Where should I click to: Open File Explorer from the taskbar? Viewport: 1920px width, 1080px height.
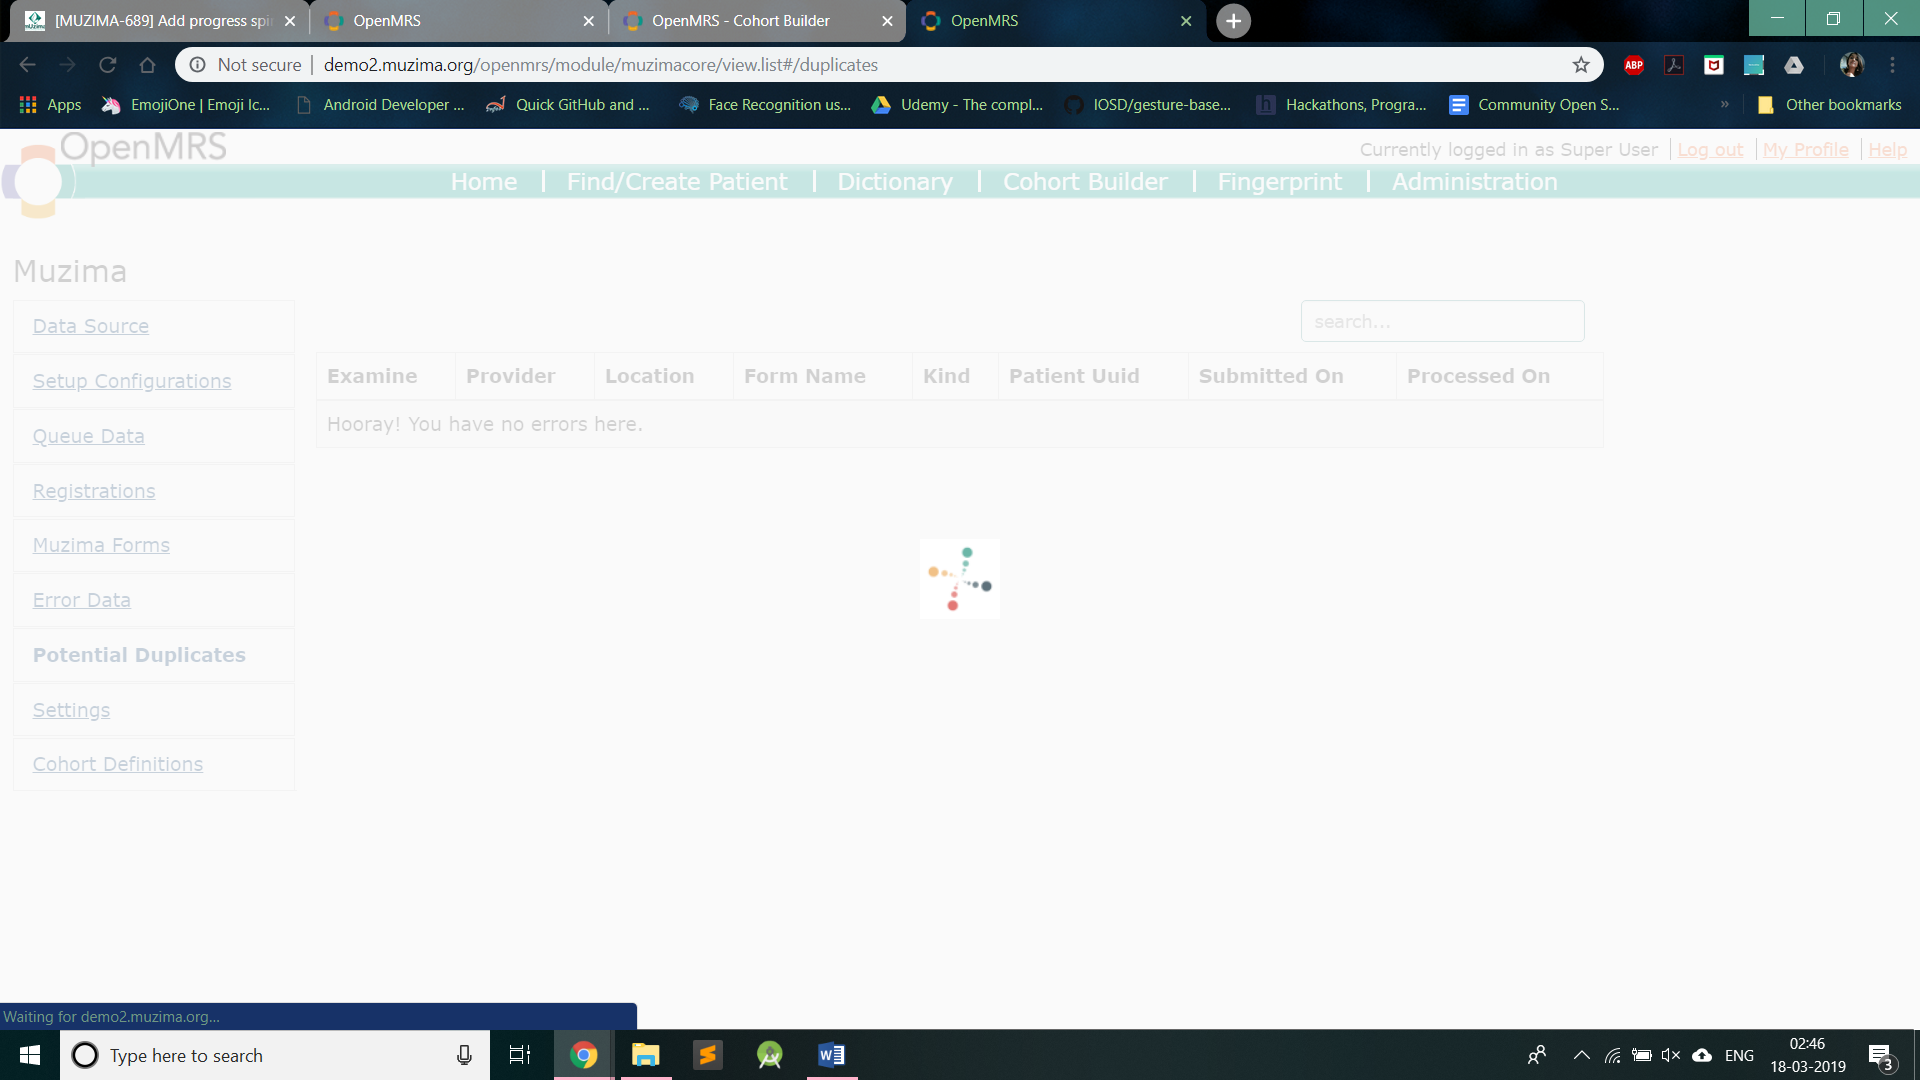[x=646, y=1055]
